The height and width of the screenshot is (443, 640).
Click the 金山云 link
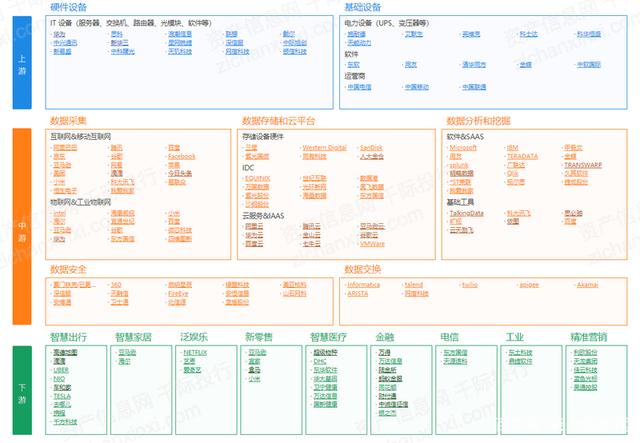[311, 235]
